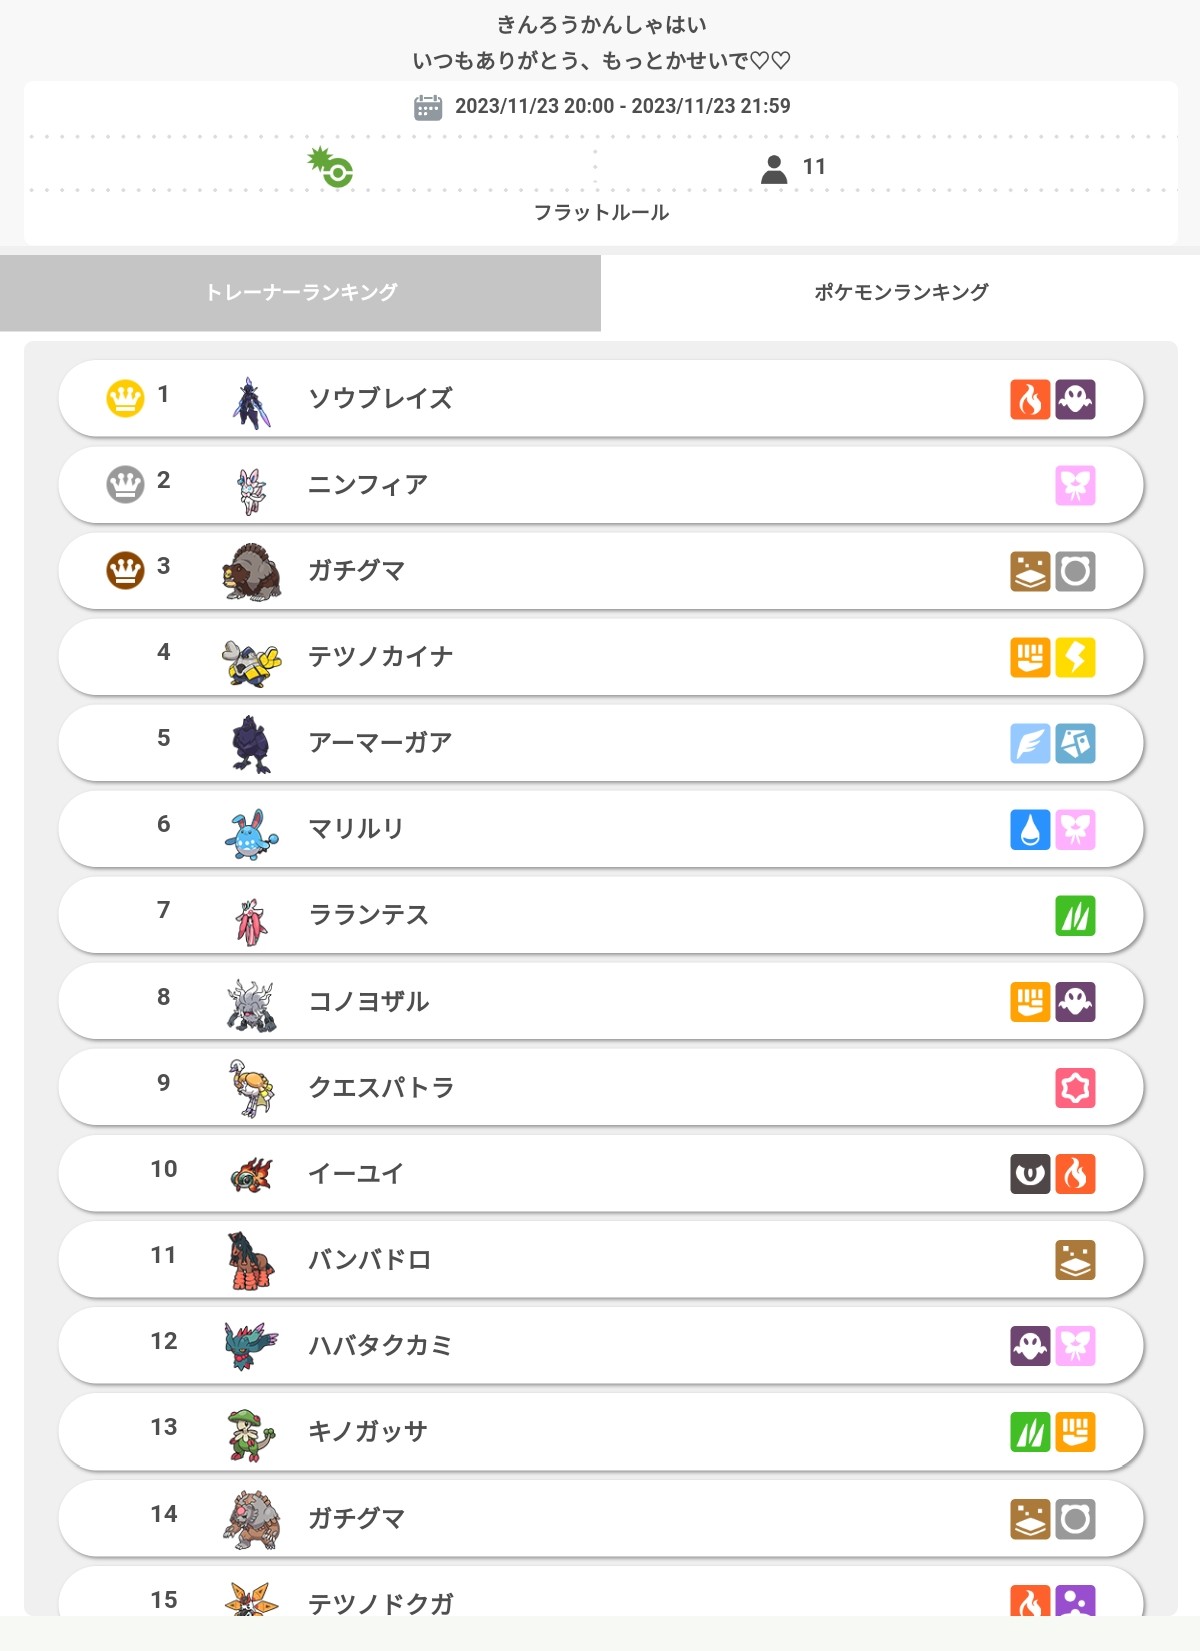Screen dimensions: 1200x1651
Task: Click the Water type icon on マリルリ
Action: (1030, 829)
